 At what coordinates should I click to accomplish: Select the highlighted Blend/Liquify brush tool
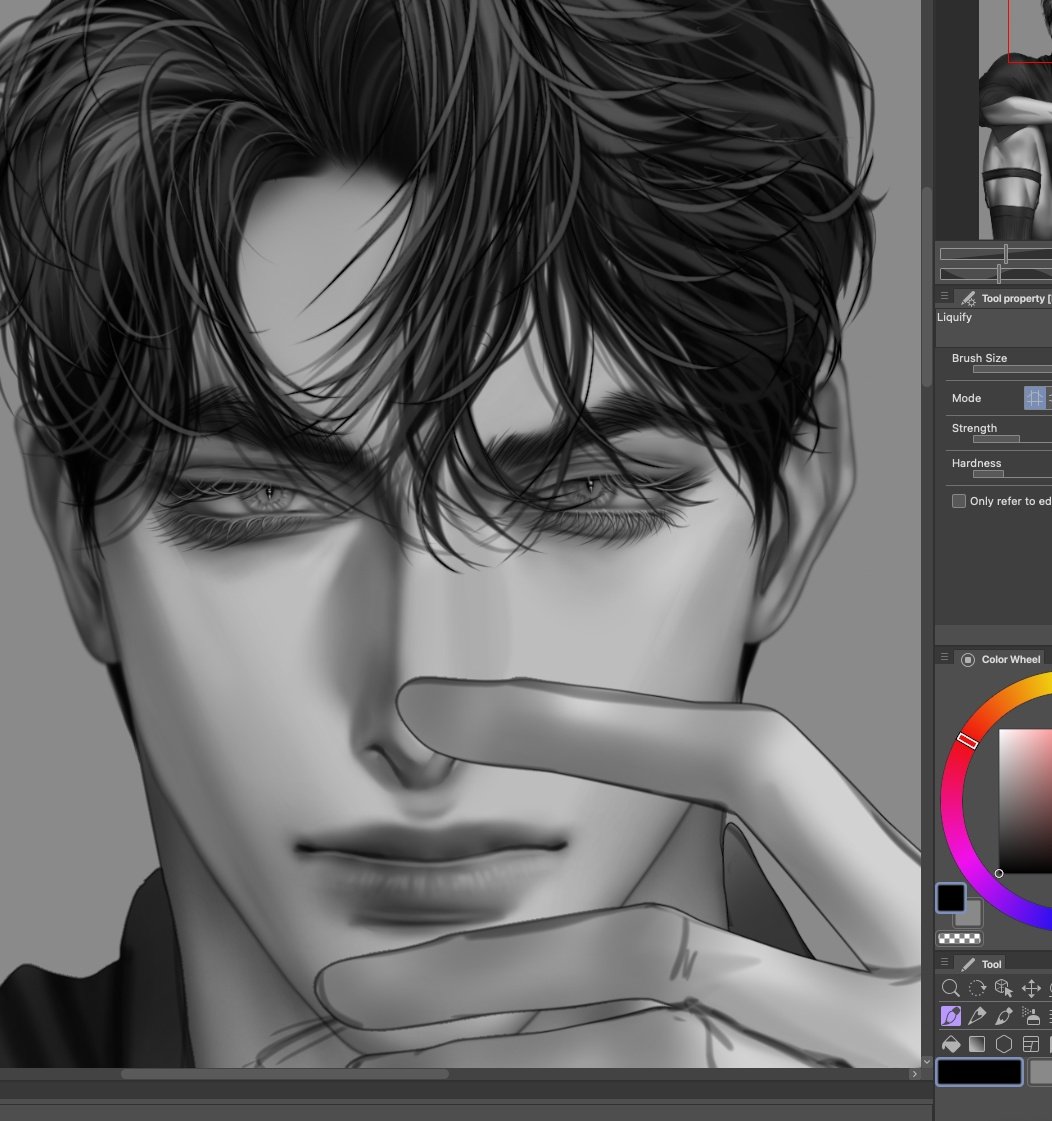click(x=950, y=1016)
